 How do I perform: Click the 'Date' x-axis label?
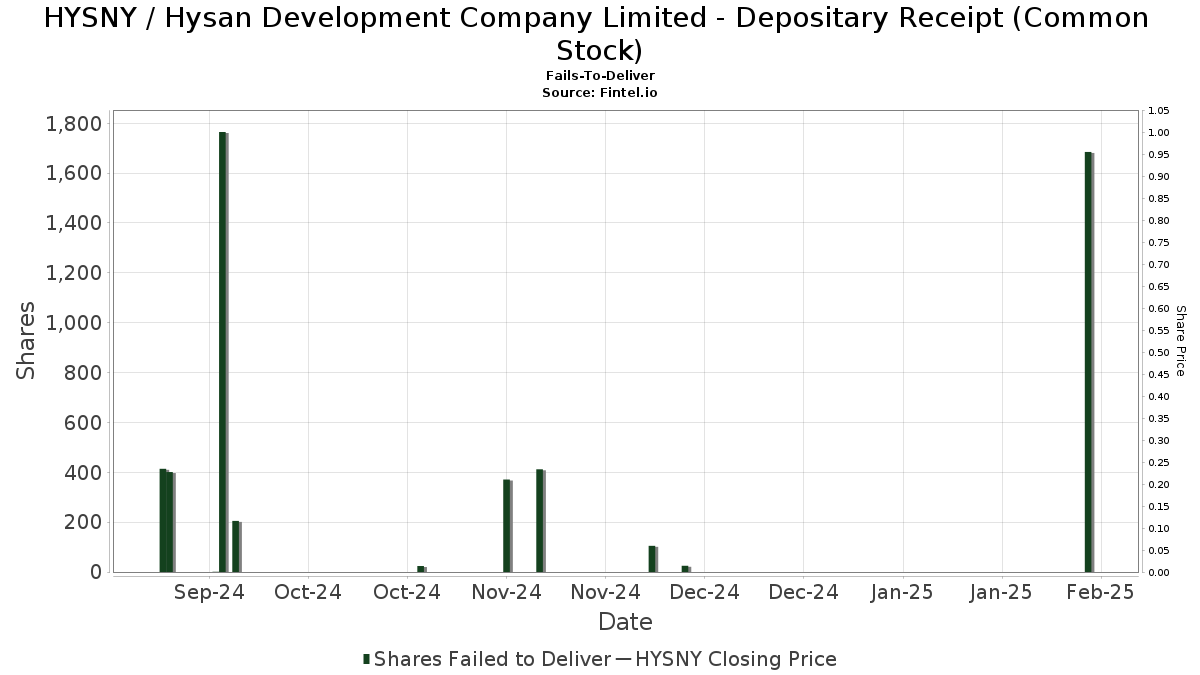point(625,622)
